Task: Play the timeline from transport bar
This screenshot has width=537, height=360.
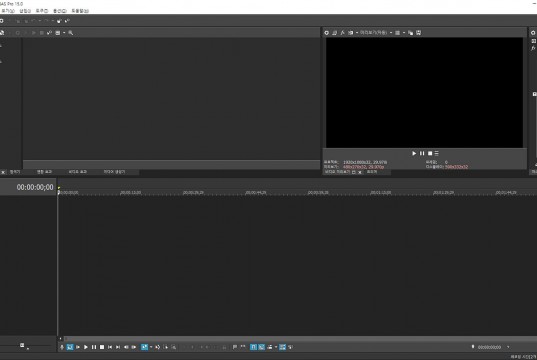Action: (x=86, y=347)
